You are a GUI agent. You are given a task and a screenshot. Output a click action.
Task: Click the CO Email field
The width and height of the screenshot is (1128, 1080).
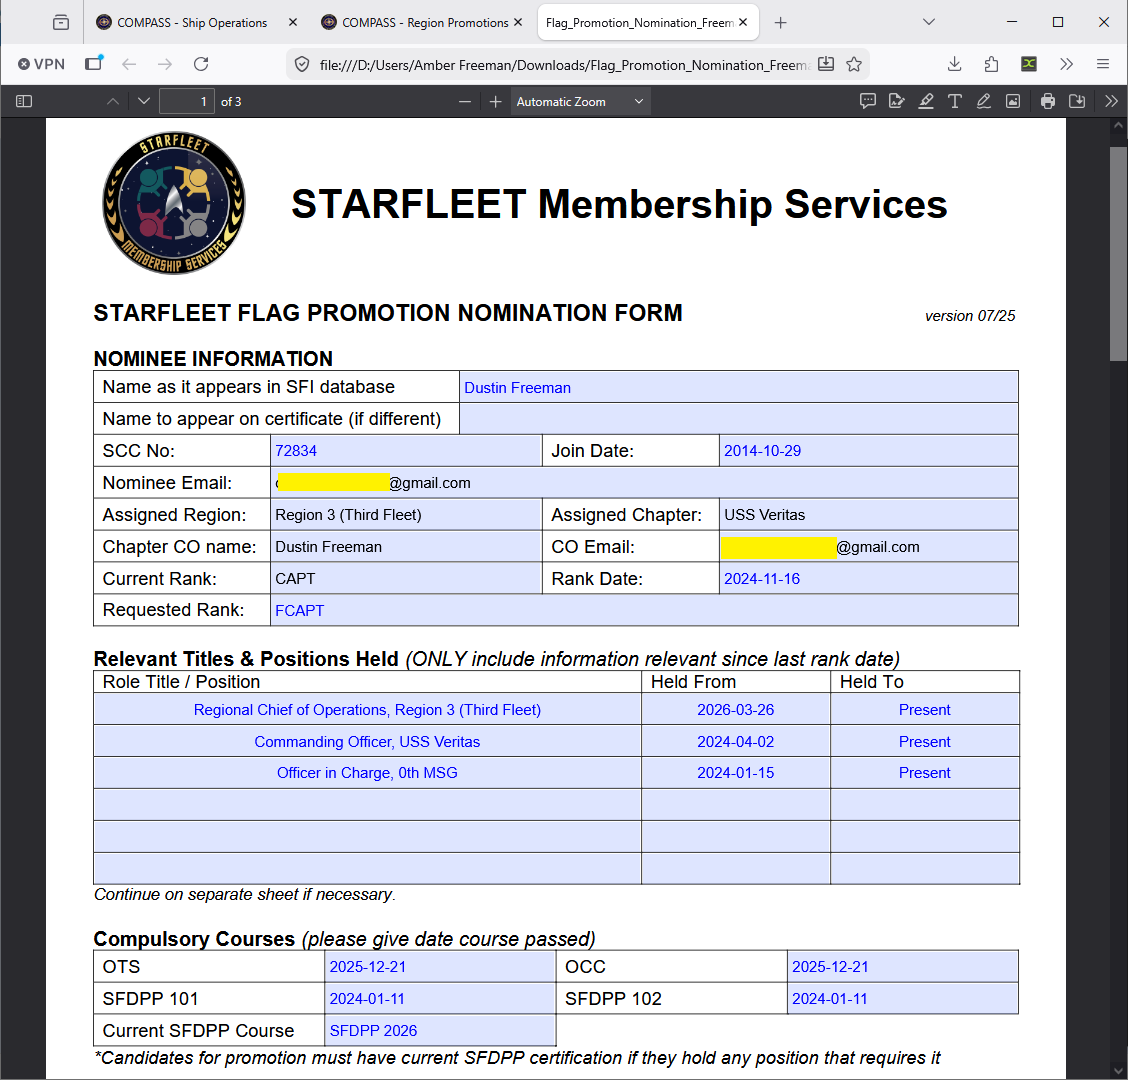point(868,547)
